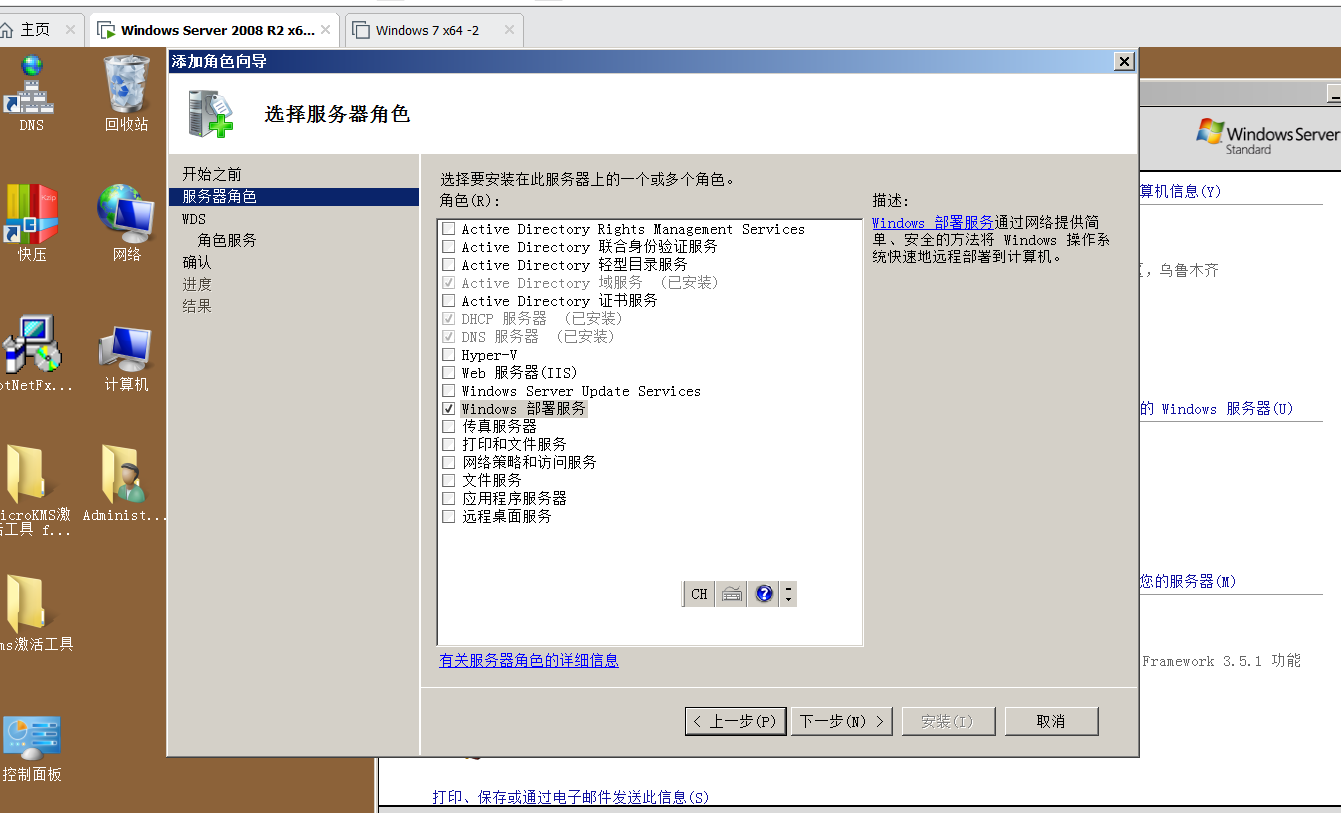Click 下一步(N) next button
1341x813 pixels.
tap(842, 721)
